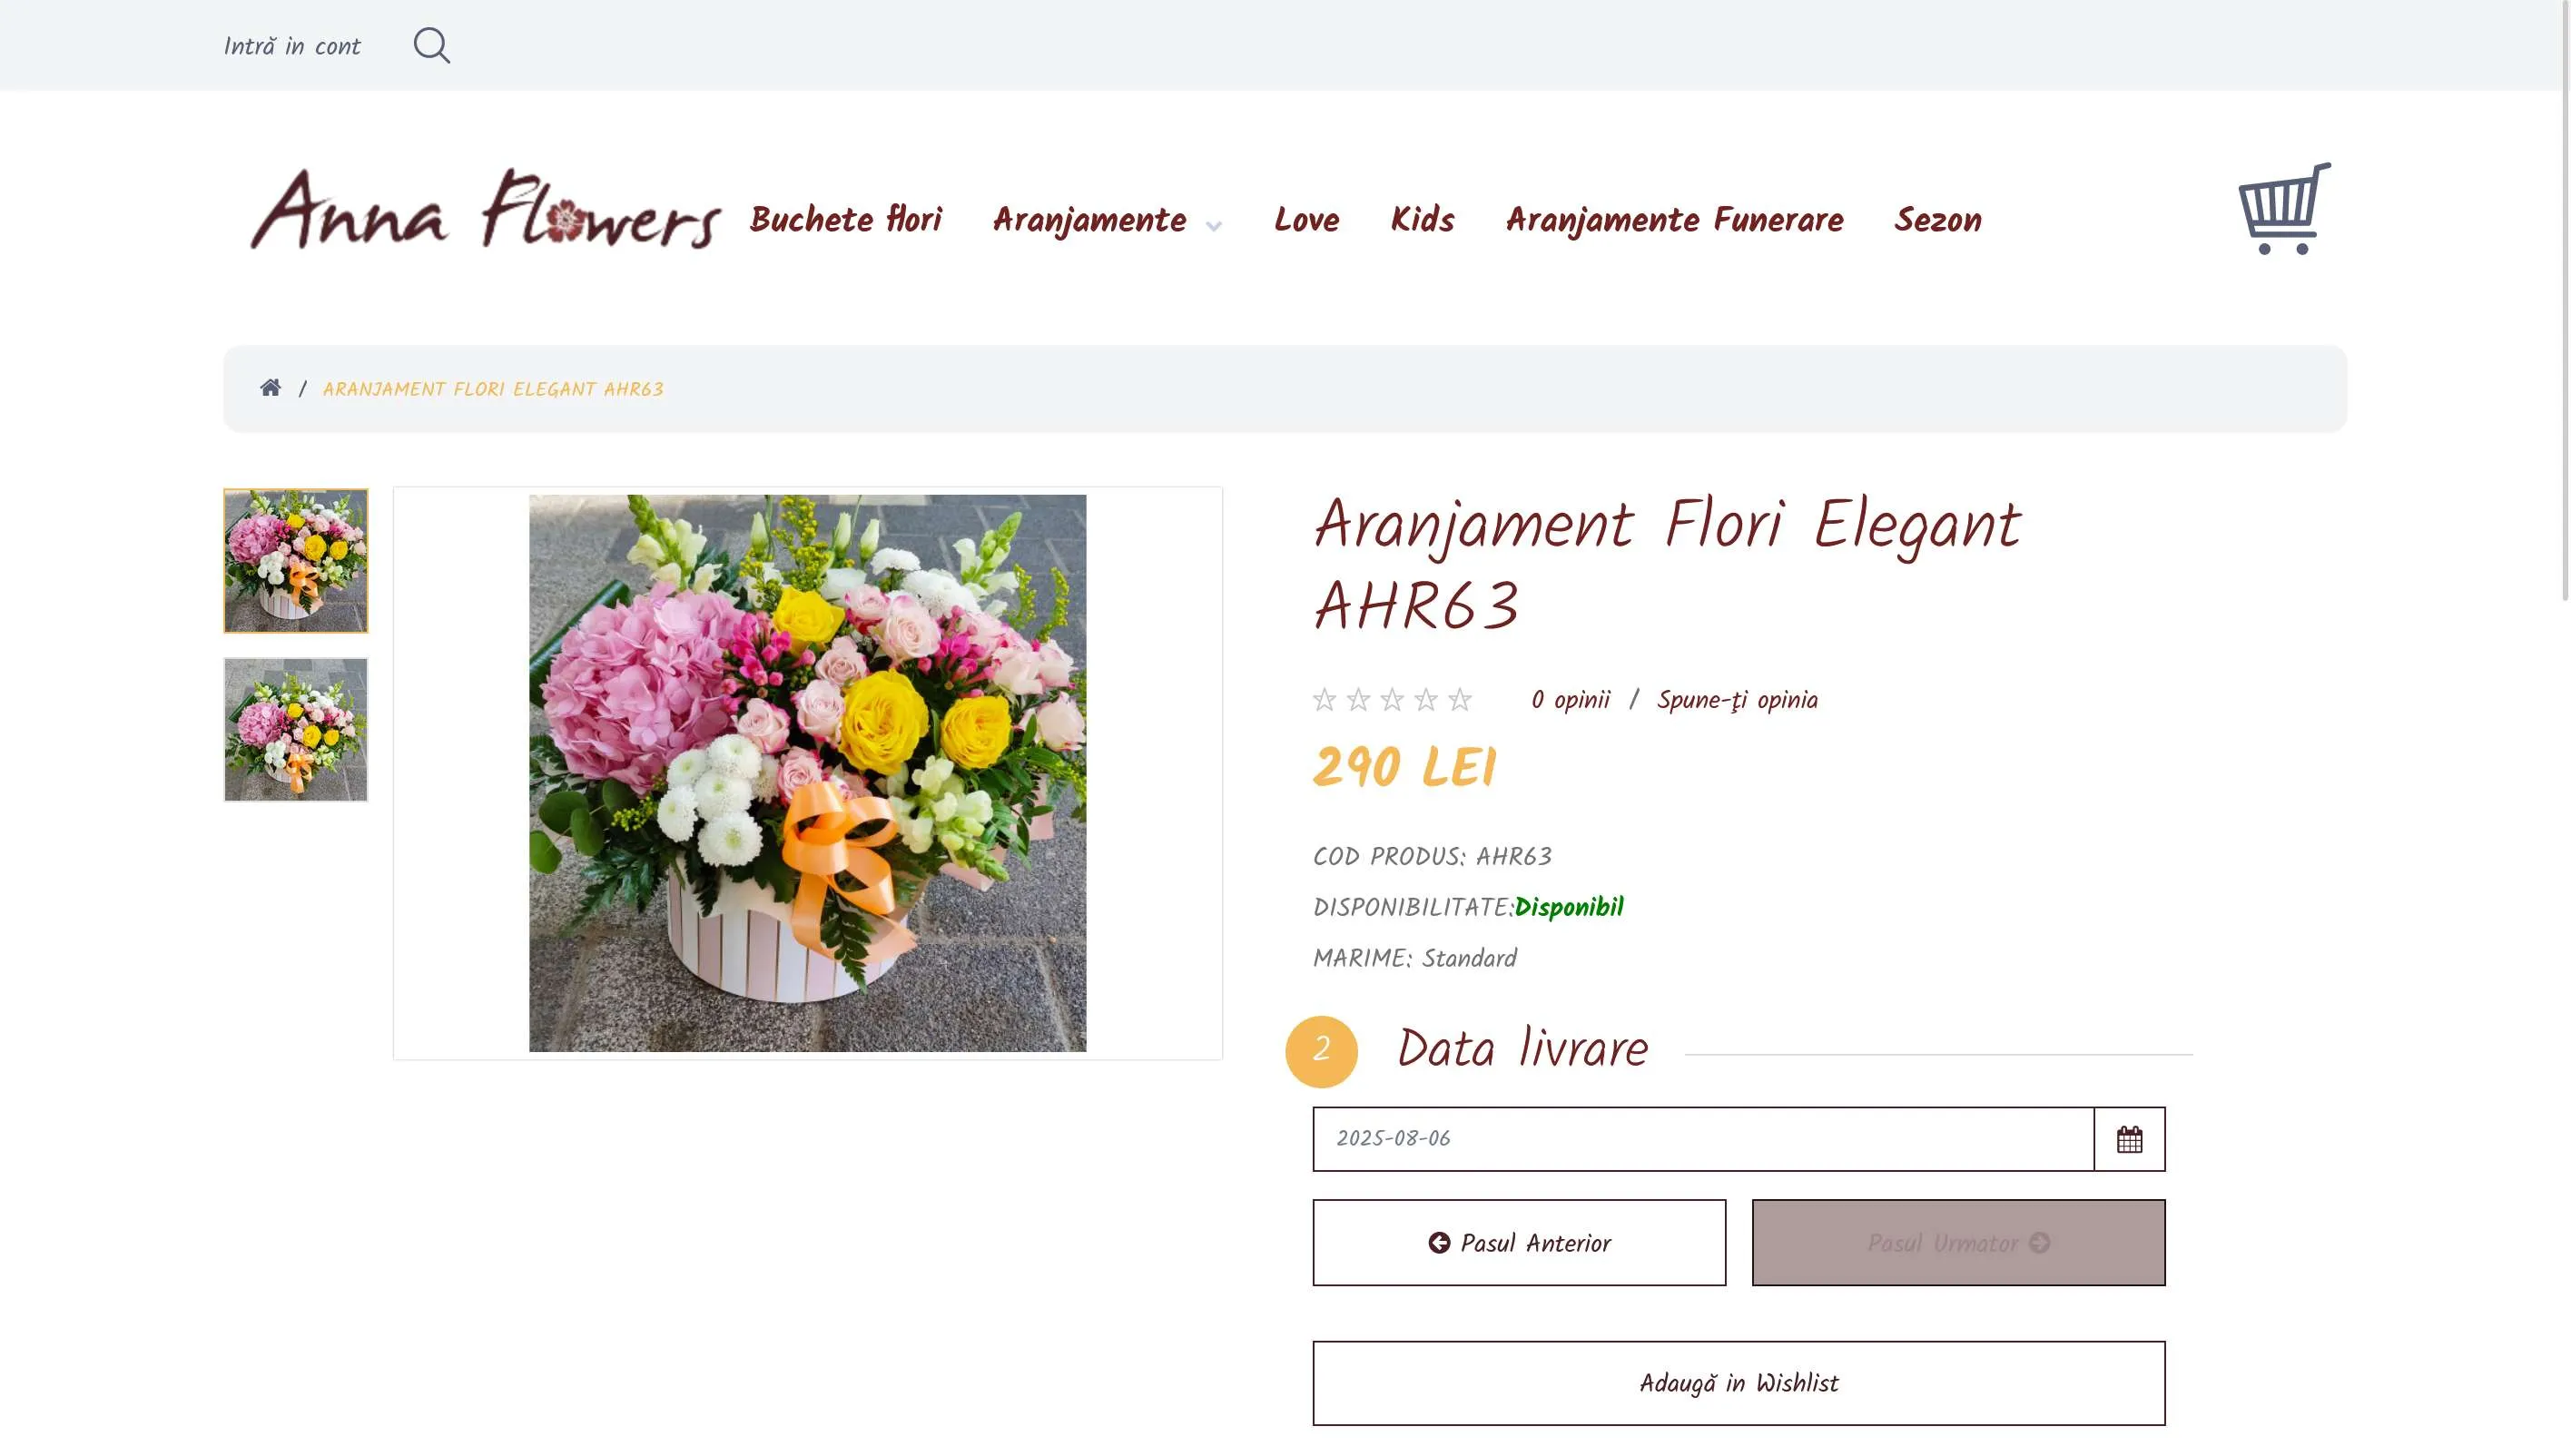Continue with Pasul Urmator button

click(x=1958, y=1242)
